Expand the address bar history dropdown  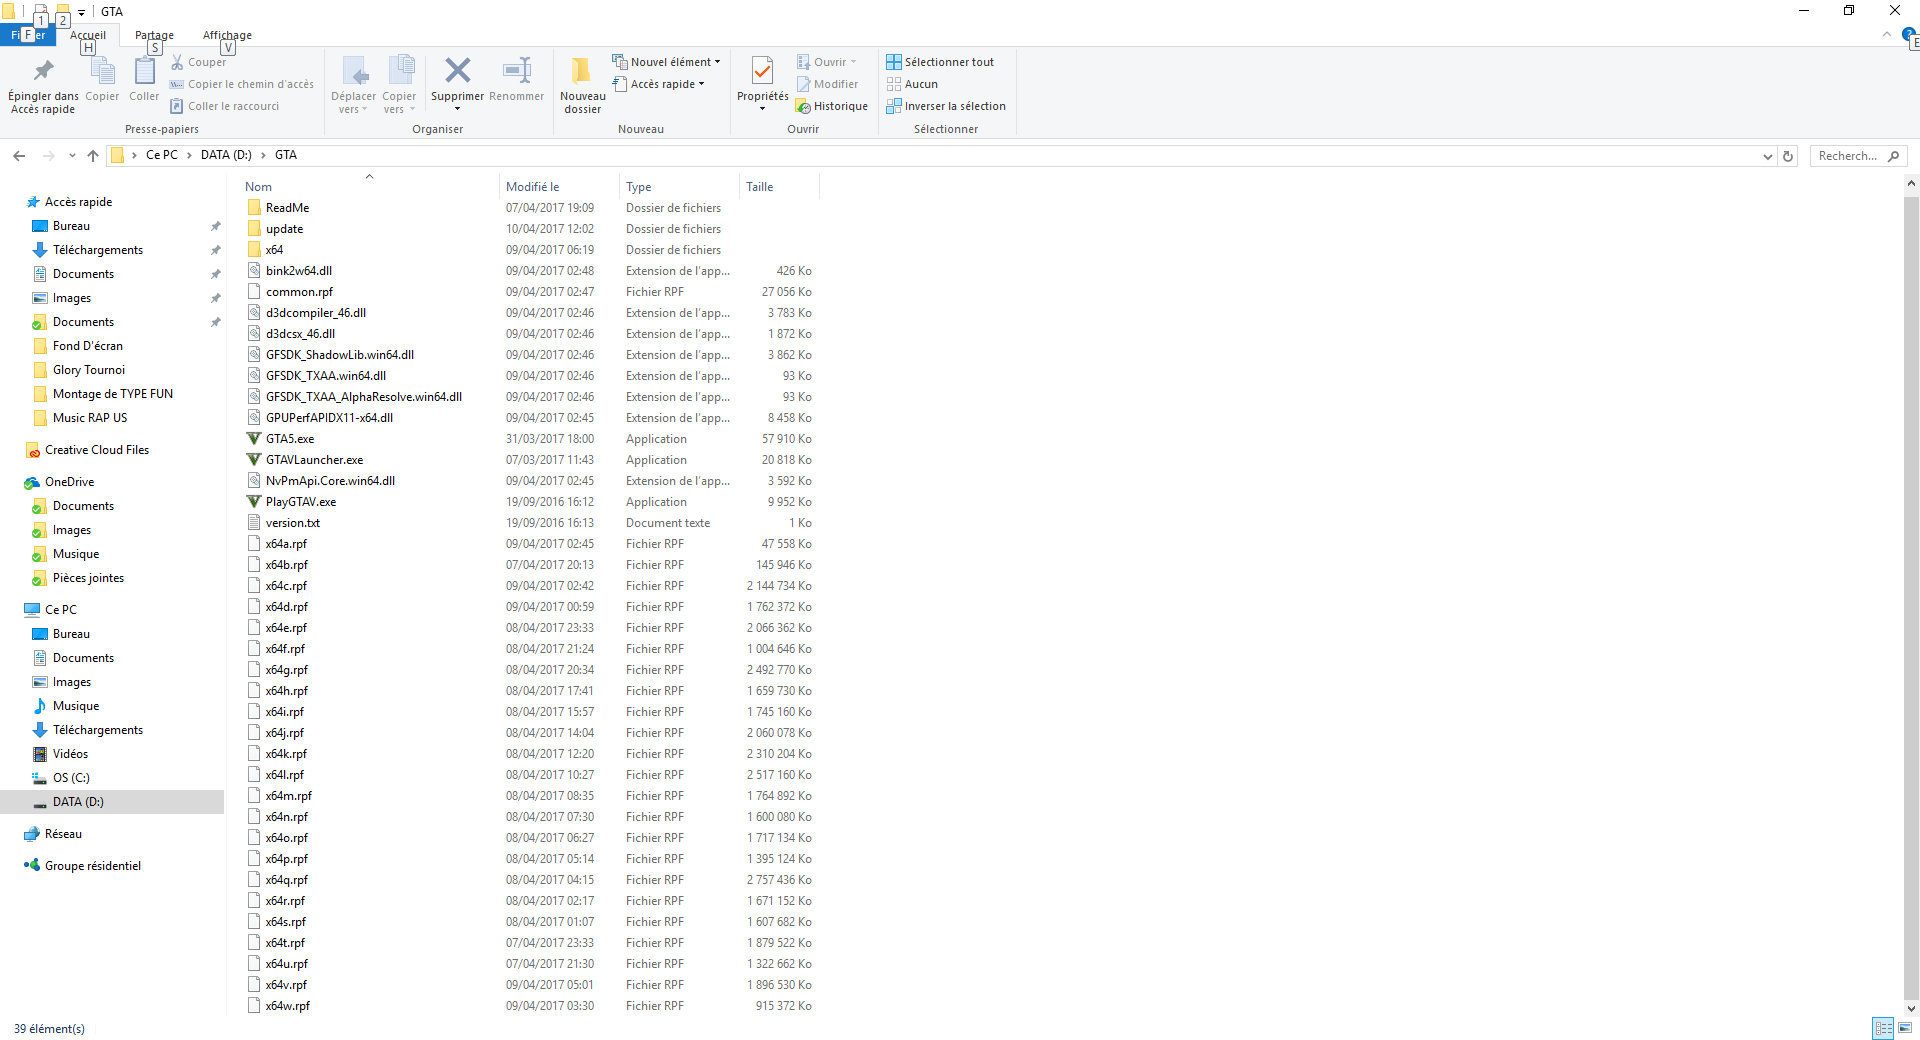pos(1768,156)
